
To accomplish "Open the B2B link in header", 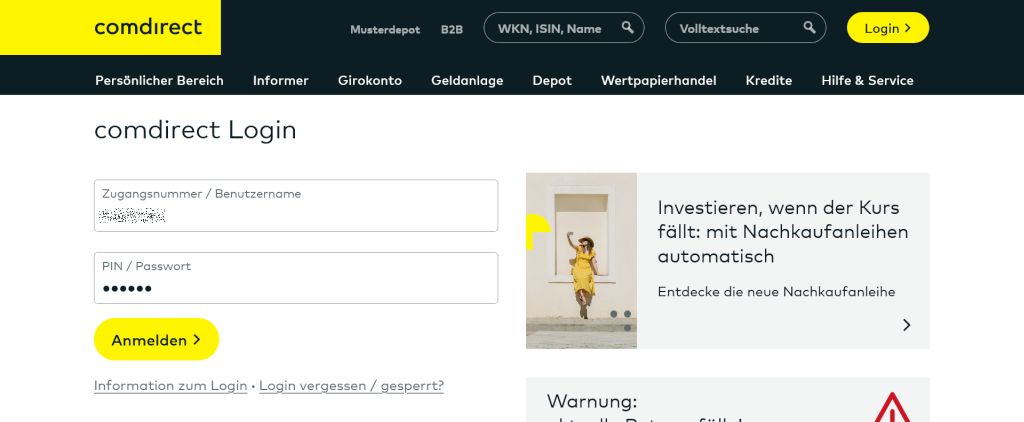I will (452, 29).
